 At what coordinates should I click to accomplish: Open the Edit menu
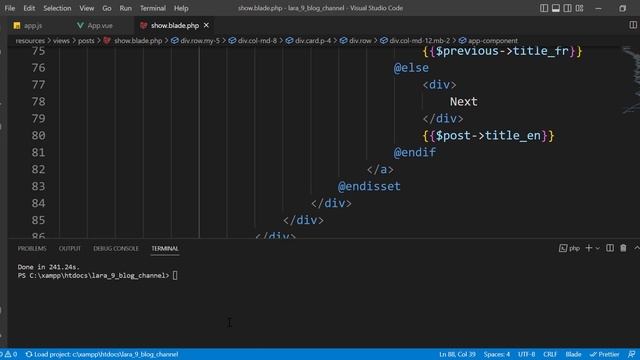(x=29, y=8)
